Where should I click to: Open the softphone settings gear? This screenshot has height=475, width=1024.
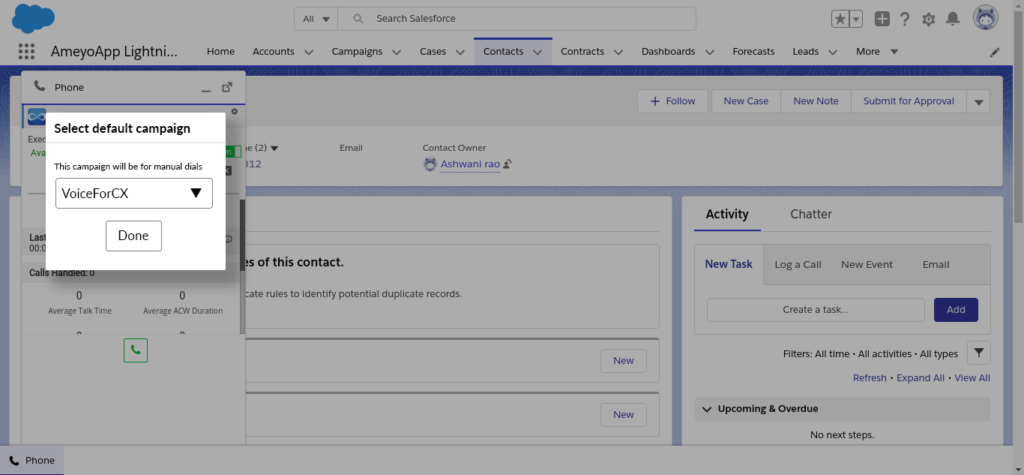234,111
